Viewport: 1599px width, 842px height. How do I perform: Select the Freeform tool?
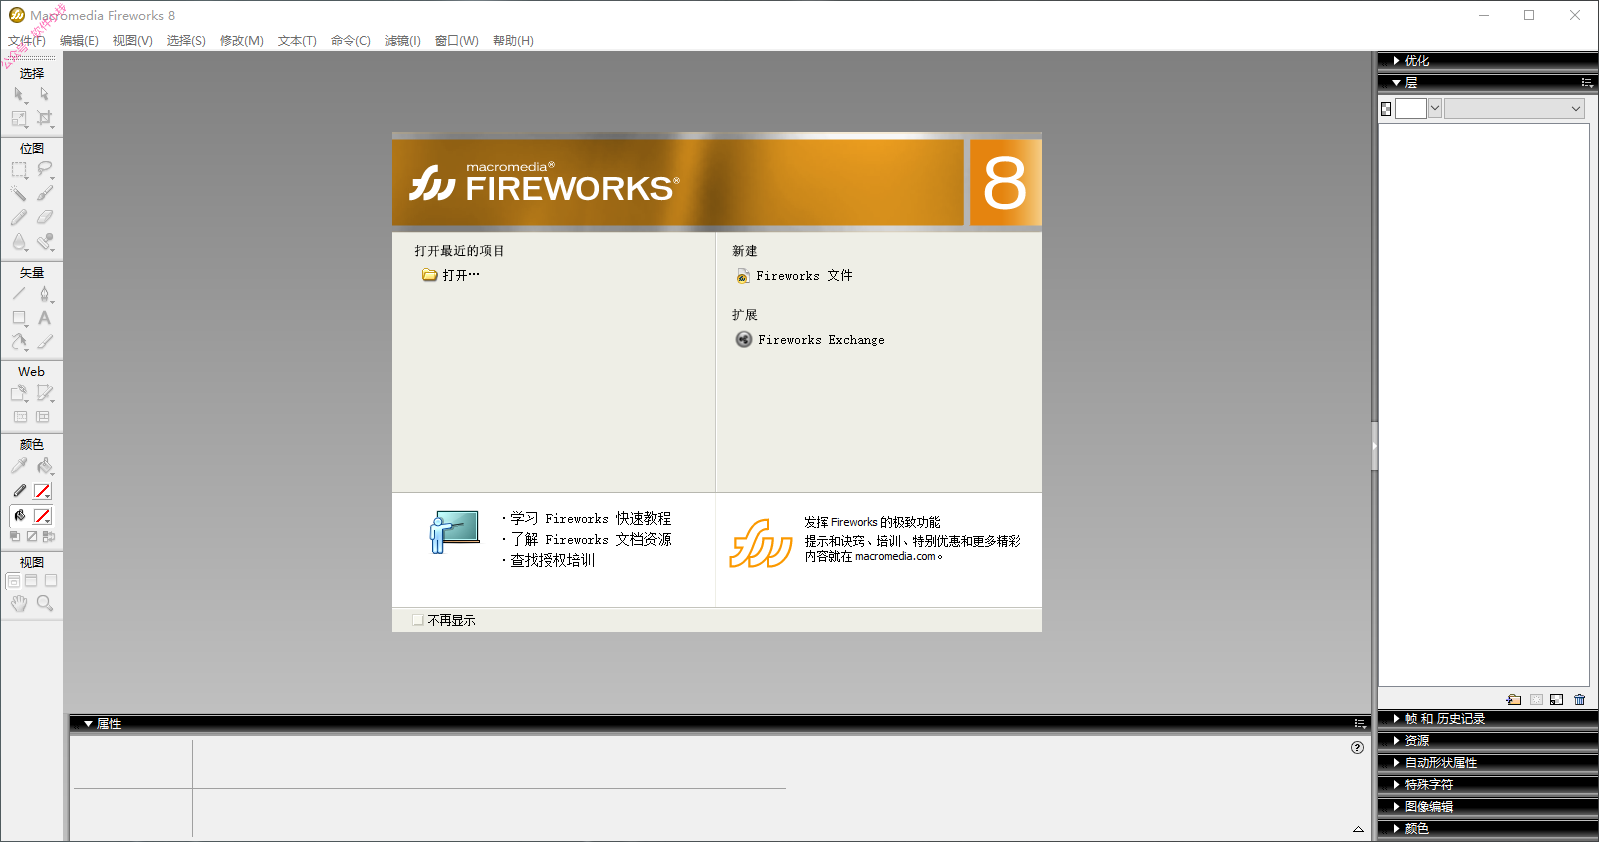19,342
